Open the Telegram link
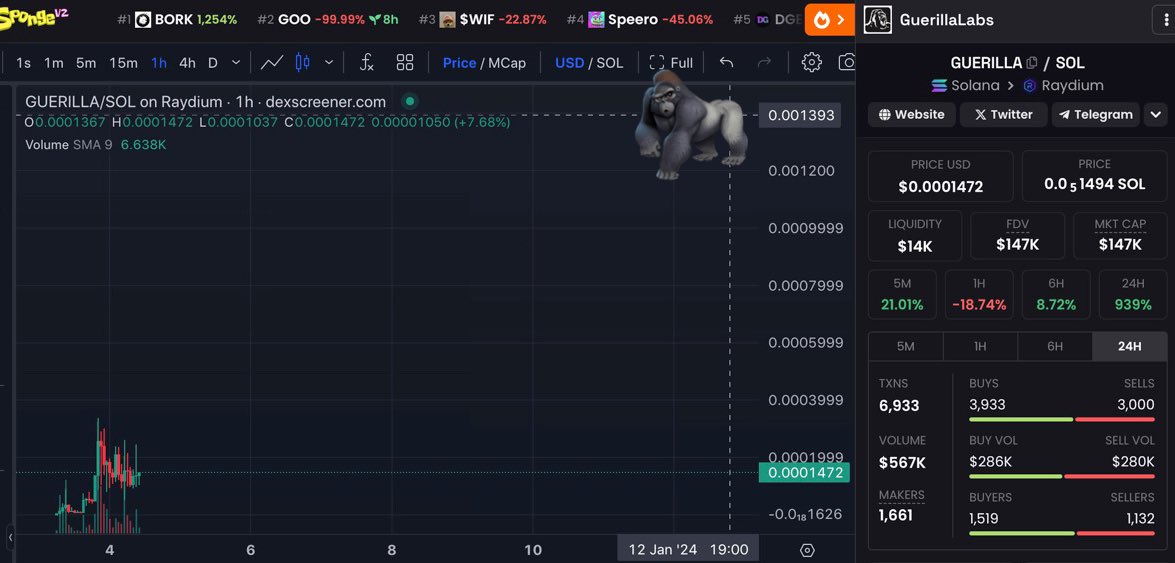Screen dimensions: 1175x563 point(1096,115)
